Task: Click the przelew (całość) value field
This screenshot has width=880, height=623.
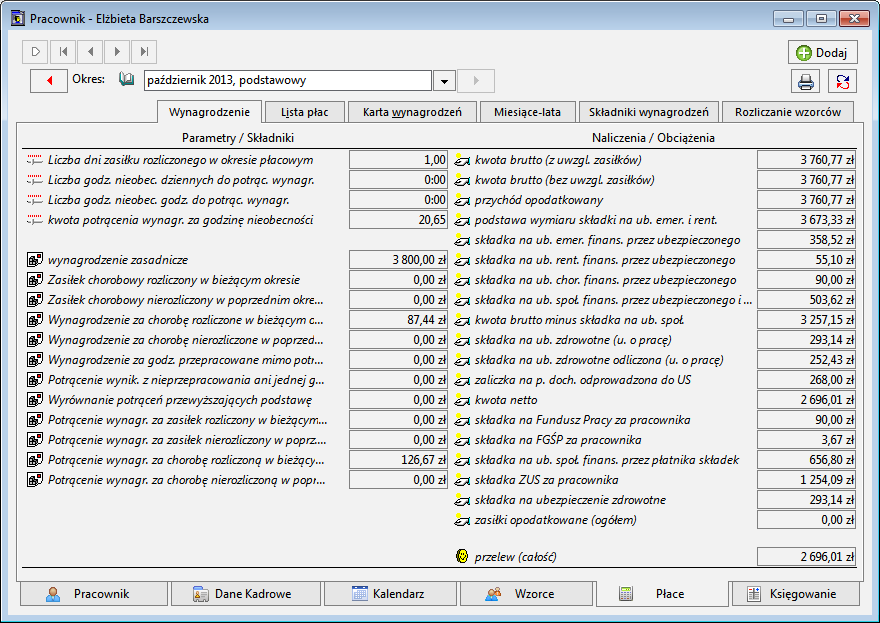Action: click(x=806, y=556)
